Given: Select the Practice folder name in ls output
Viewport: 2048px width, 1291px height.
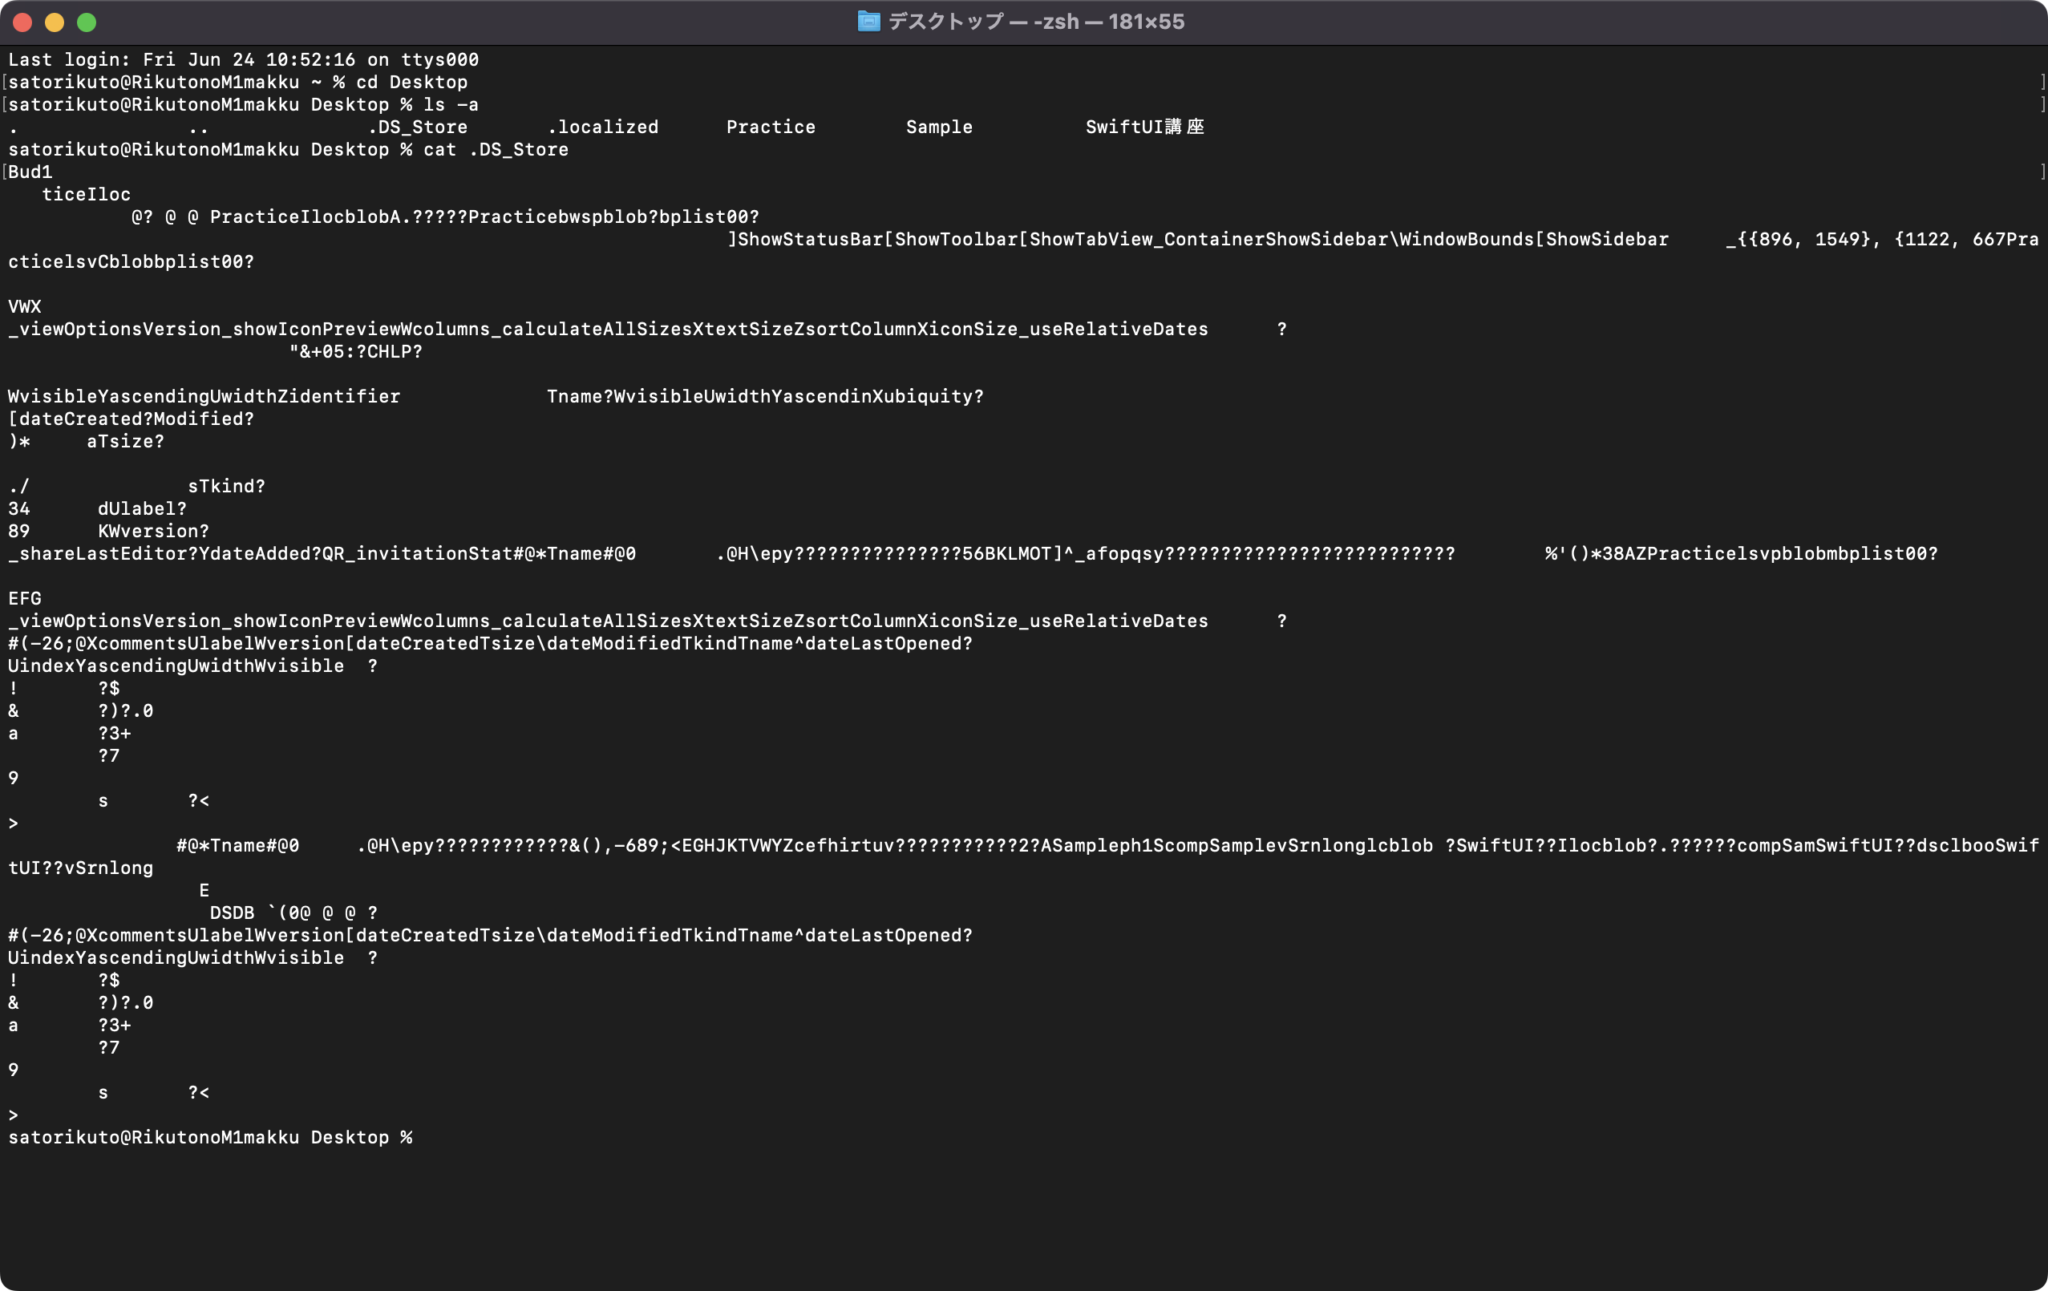Looking at the screenshot, I should click(770, 126).
